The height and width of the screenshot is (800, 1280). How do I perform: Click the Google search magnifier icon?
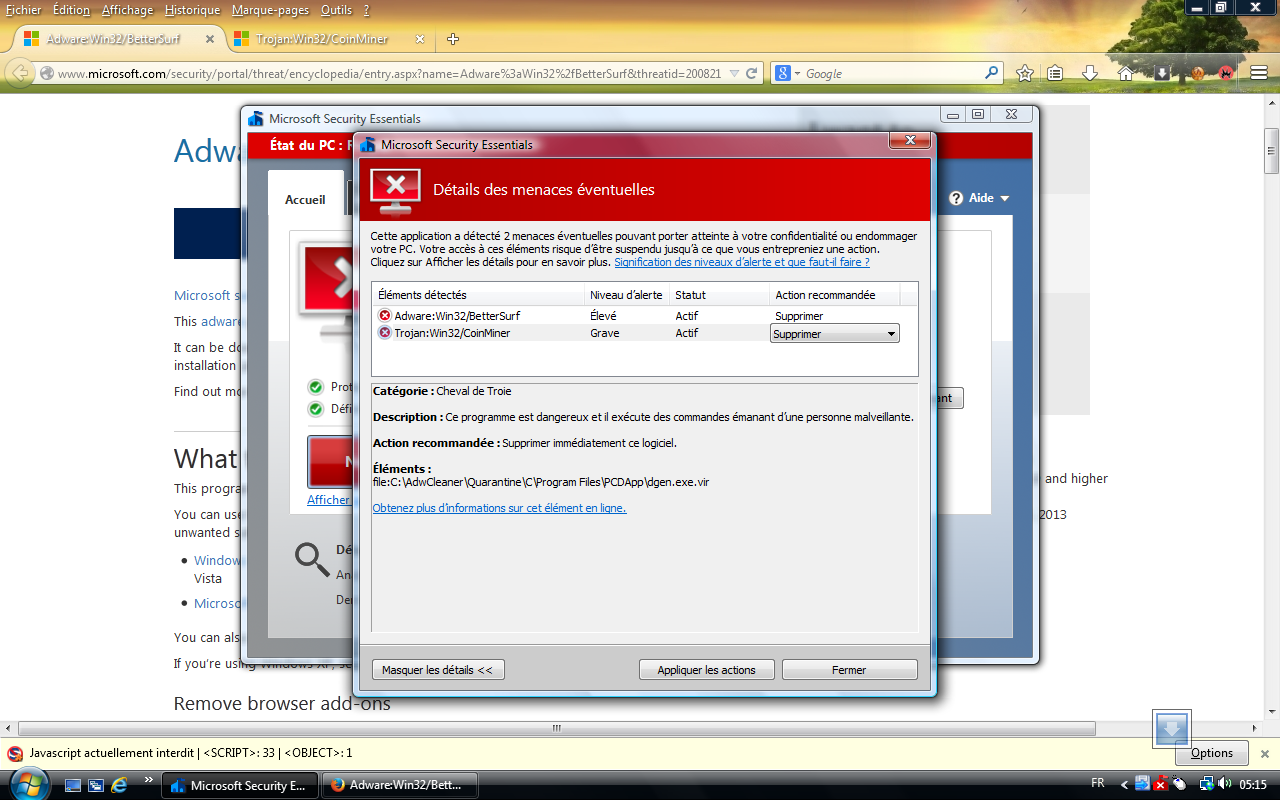coord(991,73)
